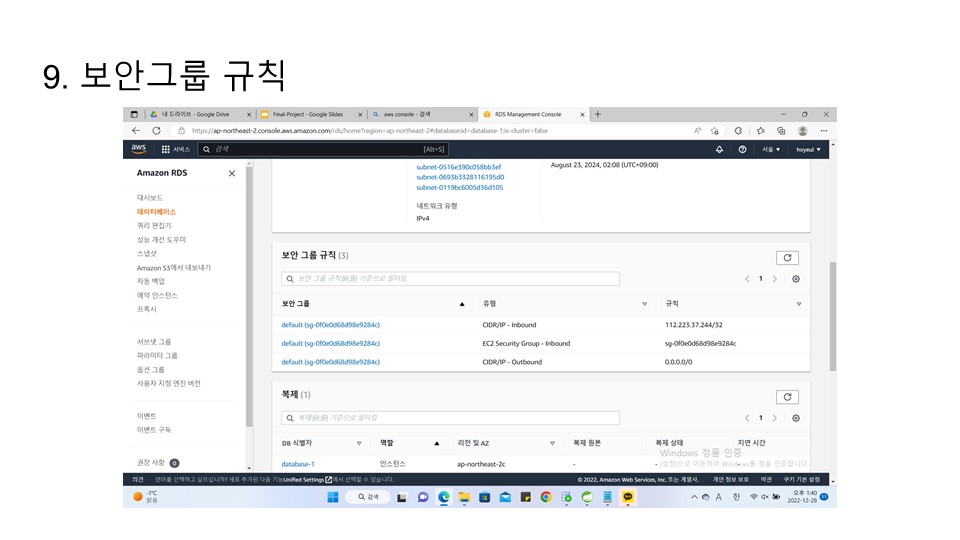The width and height of the screenshot is (960, 540).
Task: Open 권장 사항 in the sidebar
Action: coord(151,463)
